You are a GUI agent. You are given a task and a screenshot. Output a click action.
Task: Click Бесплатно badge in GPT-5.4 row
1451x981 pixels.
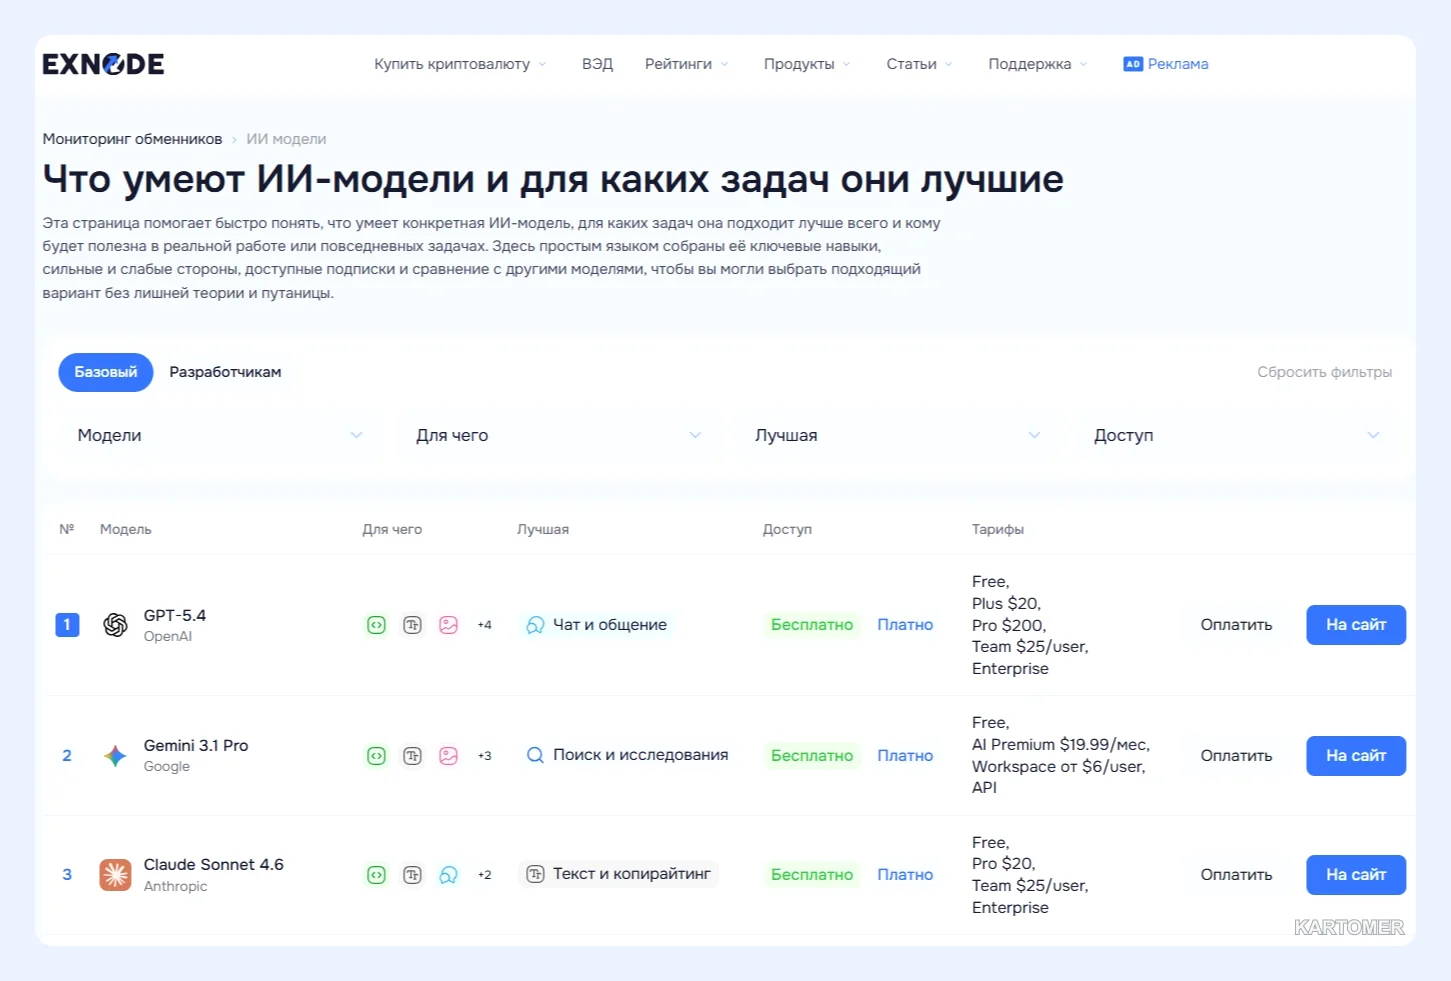tap(812, 625)
